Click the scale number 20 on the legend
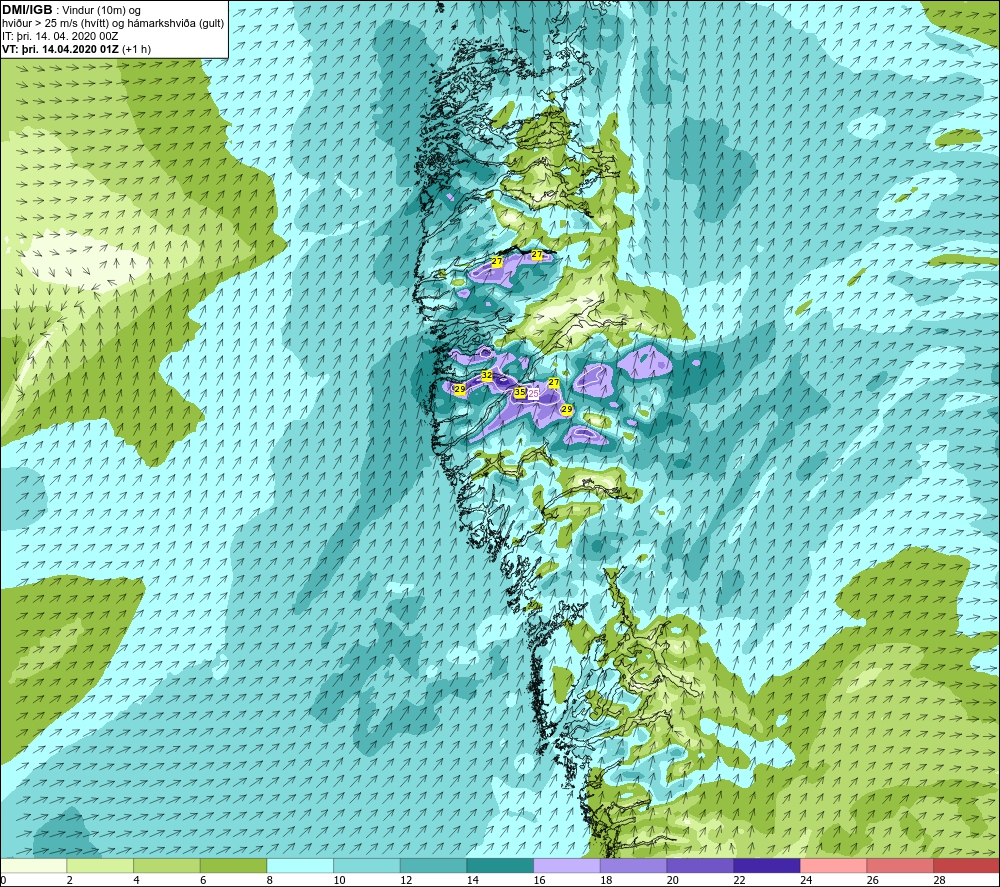This screenshot has height=887, width=1000. 672,880
